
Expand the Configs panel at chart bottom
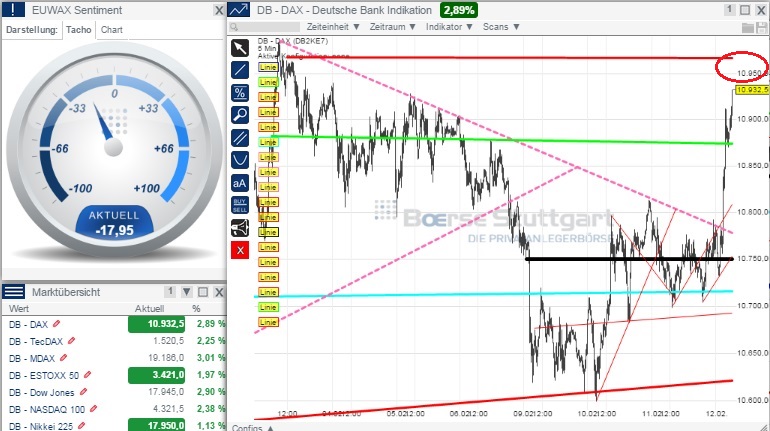coord(252,427)
